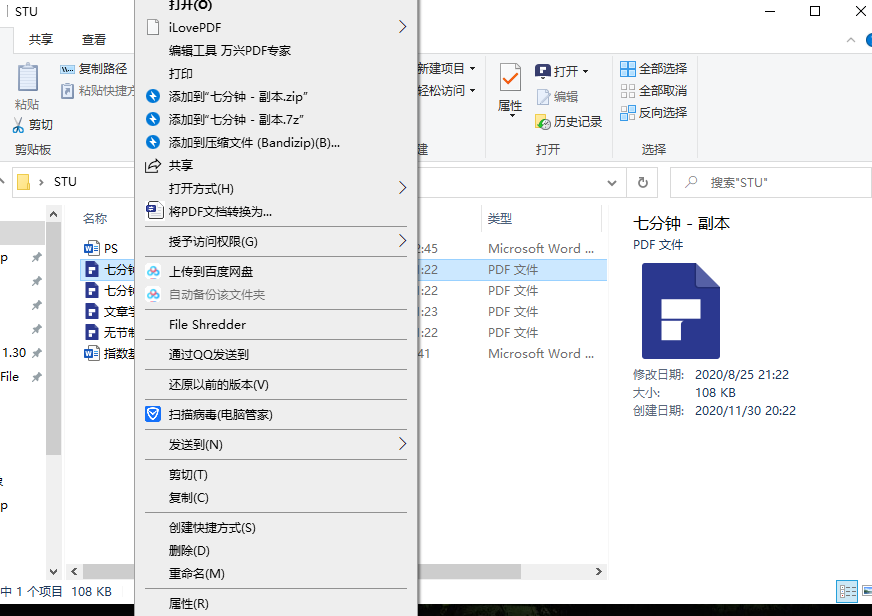Screen dimensions: 872x616
Task: Switch to details view via status bar icon
Action: [x=847, y=591]
